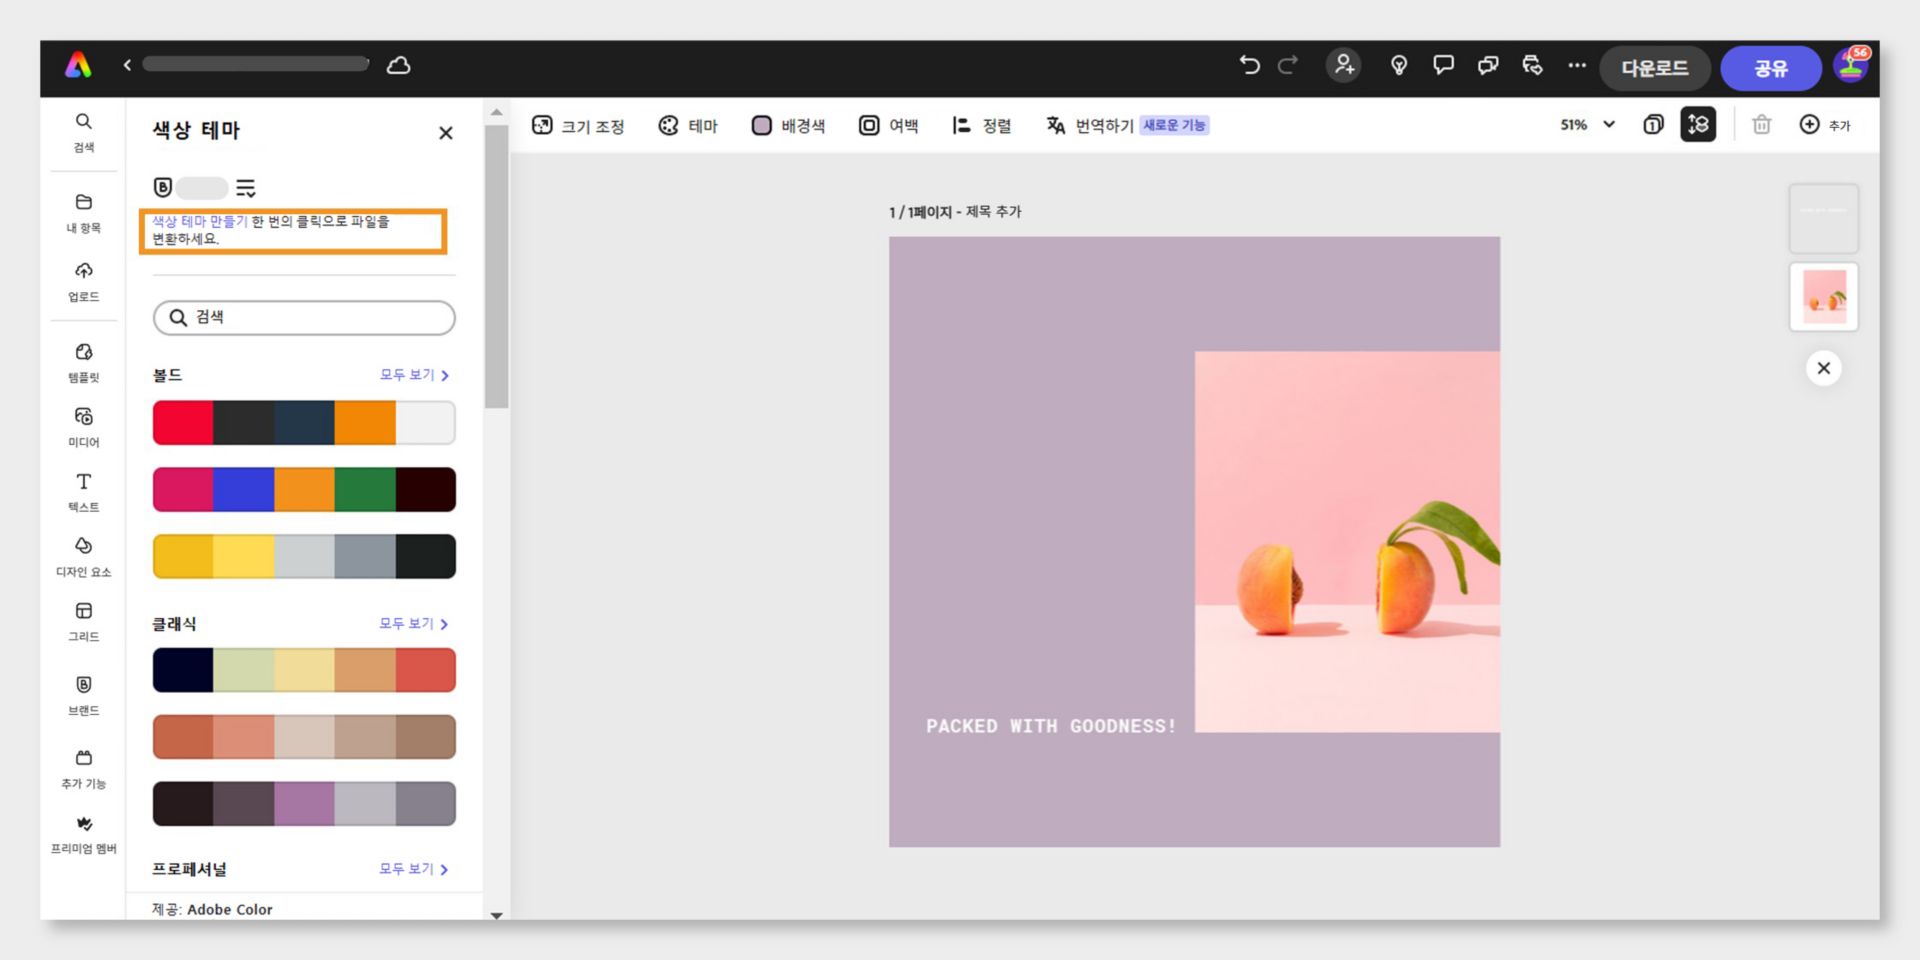The width and height of the screenshot is (1920, 960).
Task: Open the 51% zoom level dropdown
Action: coord(1587,124)
